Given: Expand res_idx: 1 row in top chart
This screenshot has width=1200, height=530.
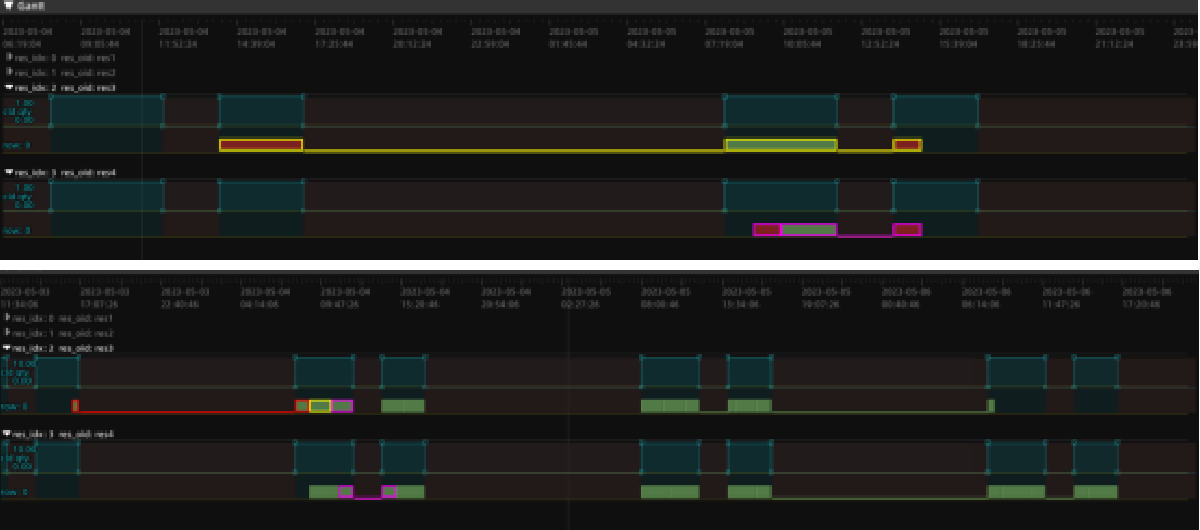Looking at the screenshot, I should pos(10,73).
